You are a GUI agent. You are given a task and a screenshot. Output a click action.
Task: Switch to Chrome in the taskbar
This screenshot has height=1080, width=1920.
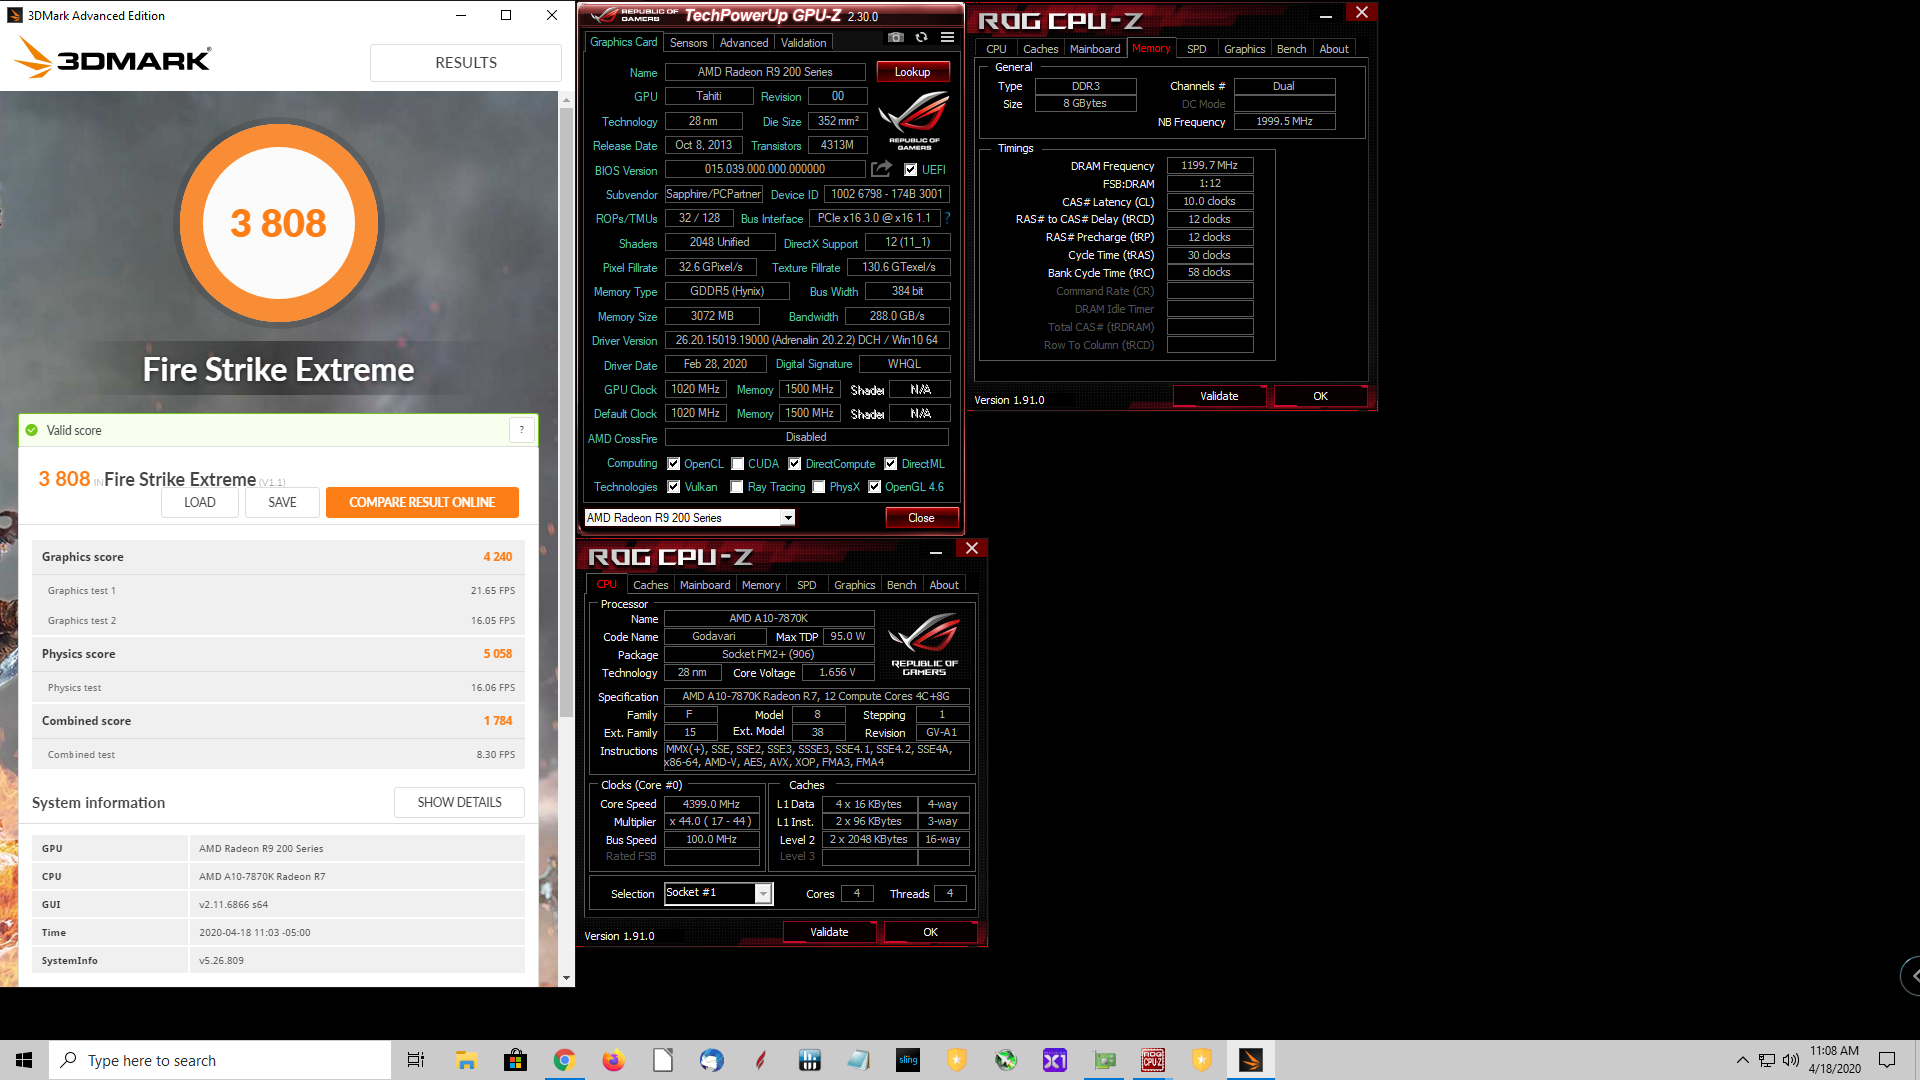coord(564,1060)
